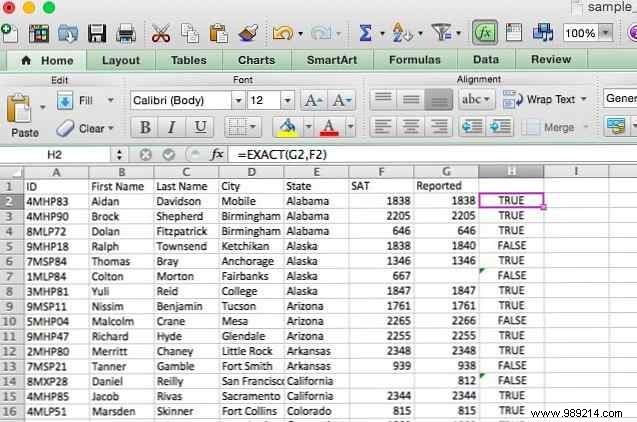637x422 pixels.
Task: Toggle Italic formatting
Action: point(172,128)
